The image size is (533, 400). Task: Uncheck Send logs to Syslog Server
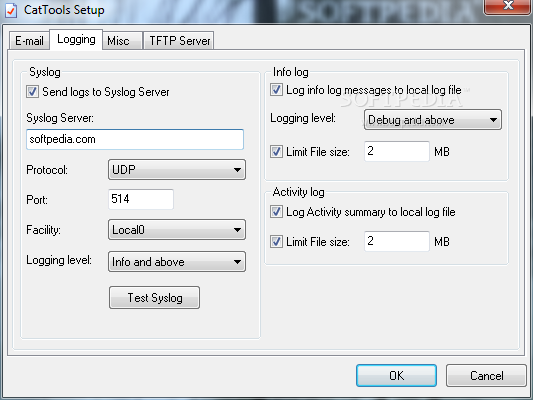[32, 92]
